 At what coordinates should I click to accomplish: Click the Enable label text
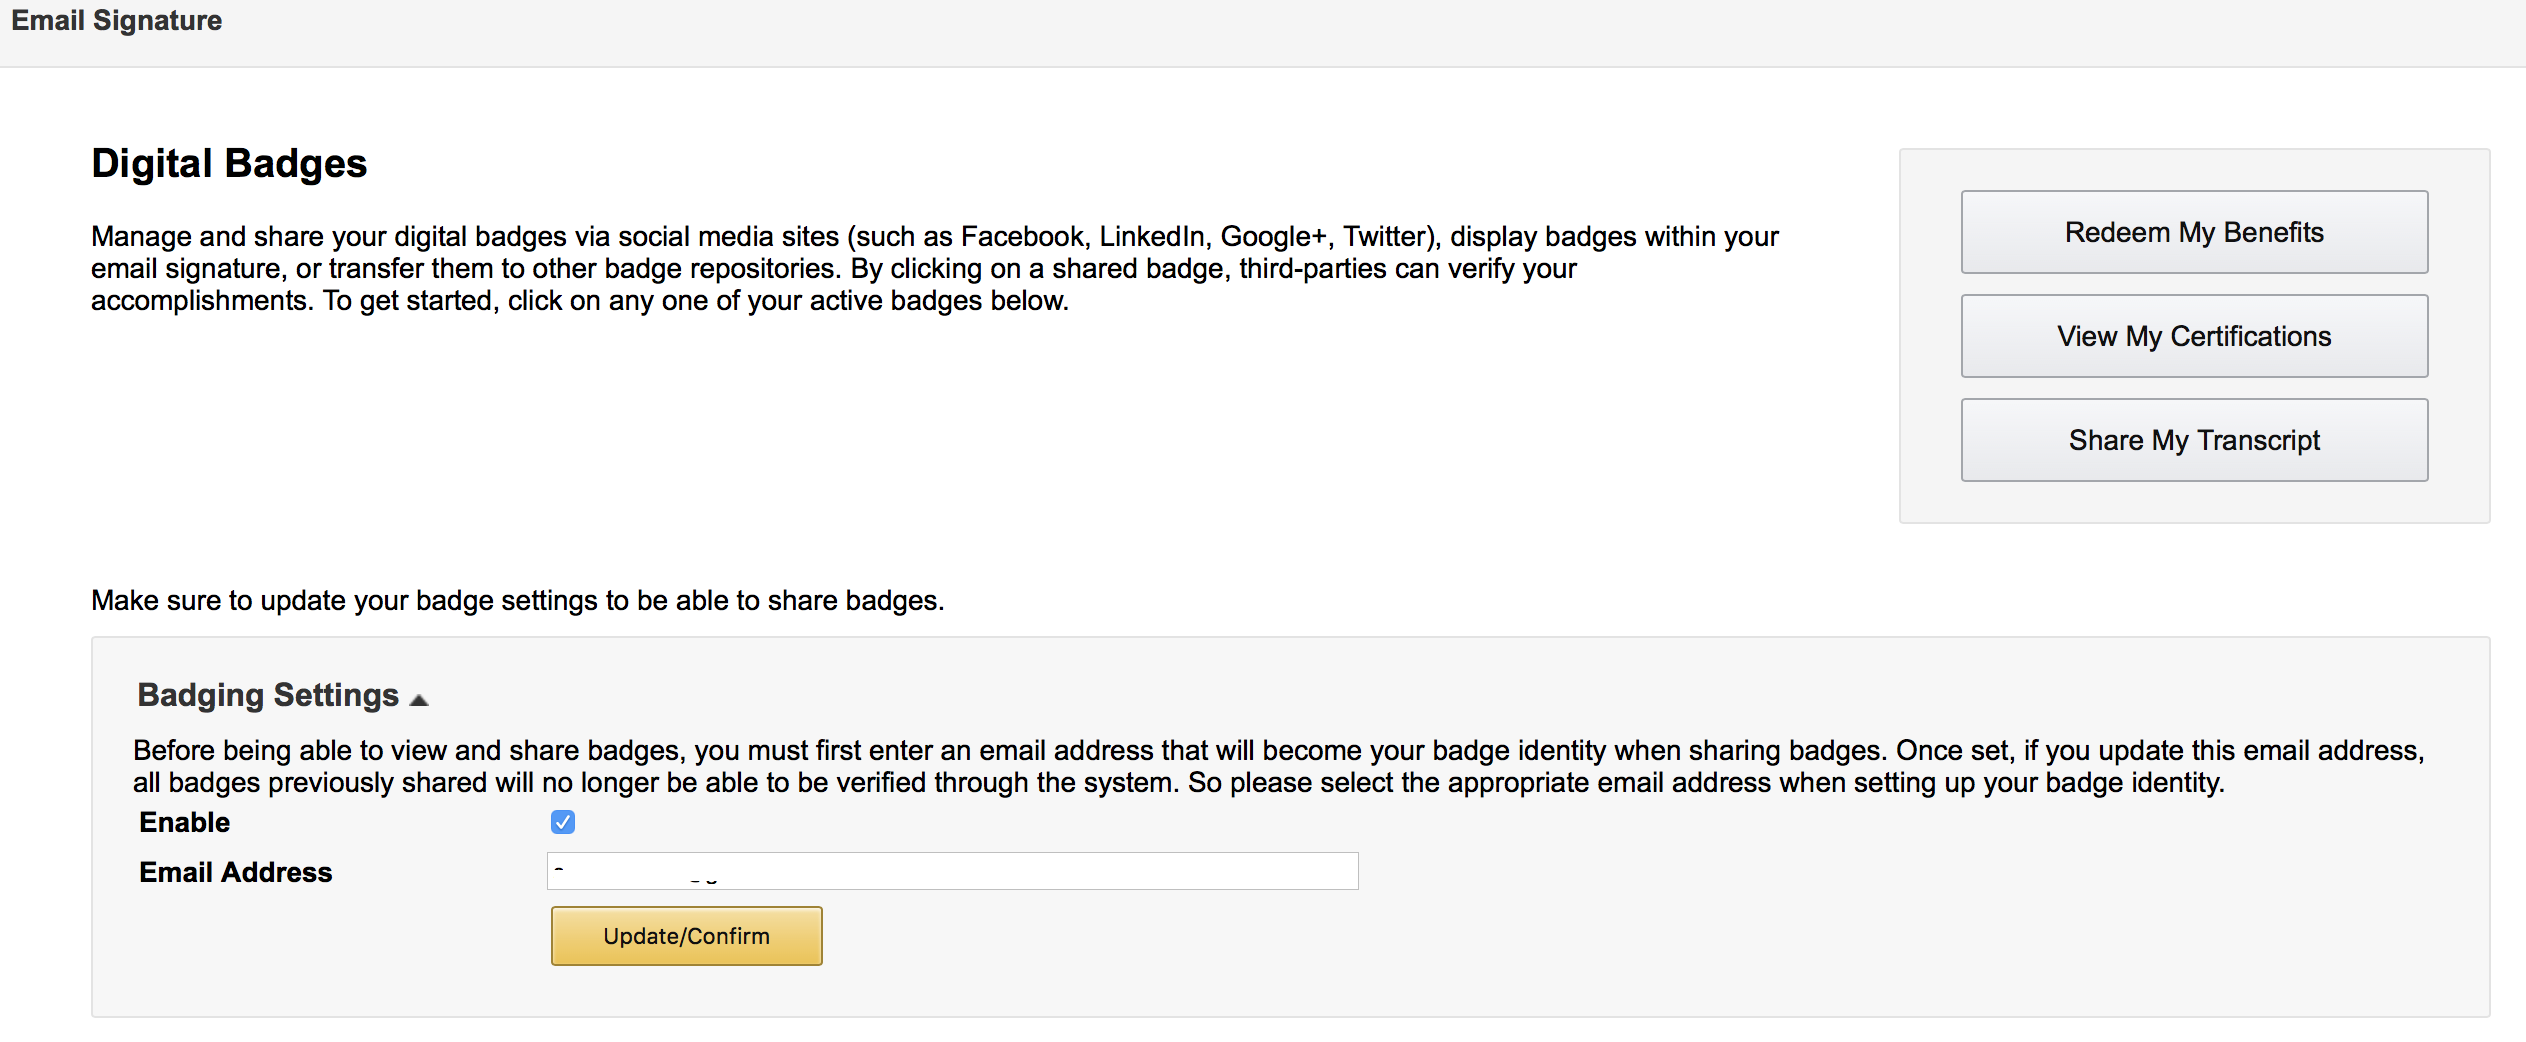click(x=185, y=822)
